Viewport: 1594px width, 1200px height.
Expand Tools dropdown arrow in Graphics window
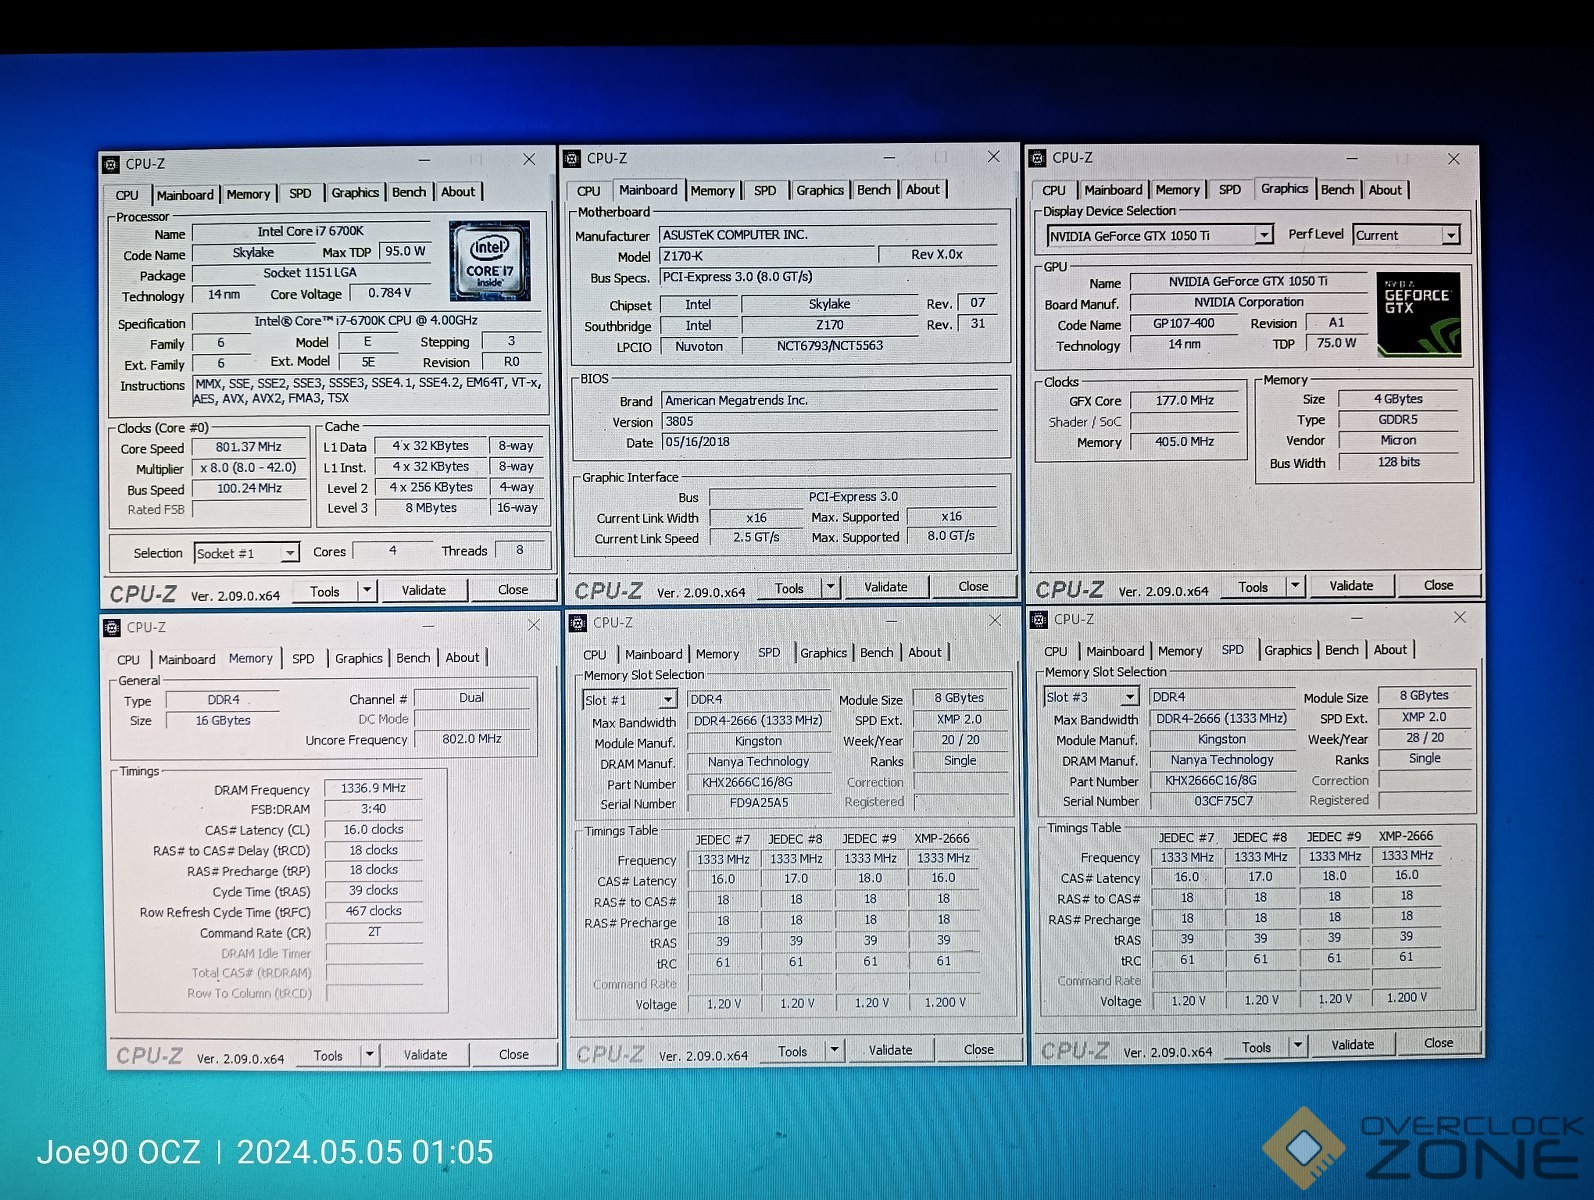click(x=1295, y=586)
